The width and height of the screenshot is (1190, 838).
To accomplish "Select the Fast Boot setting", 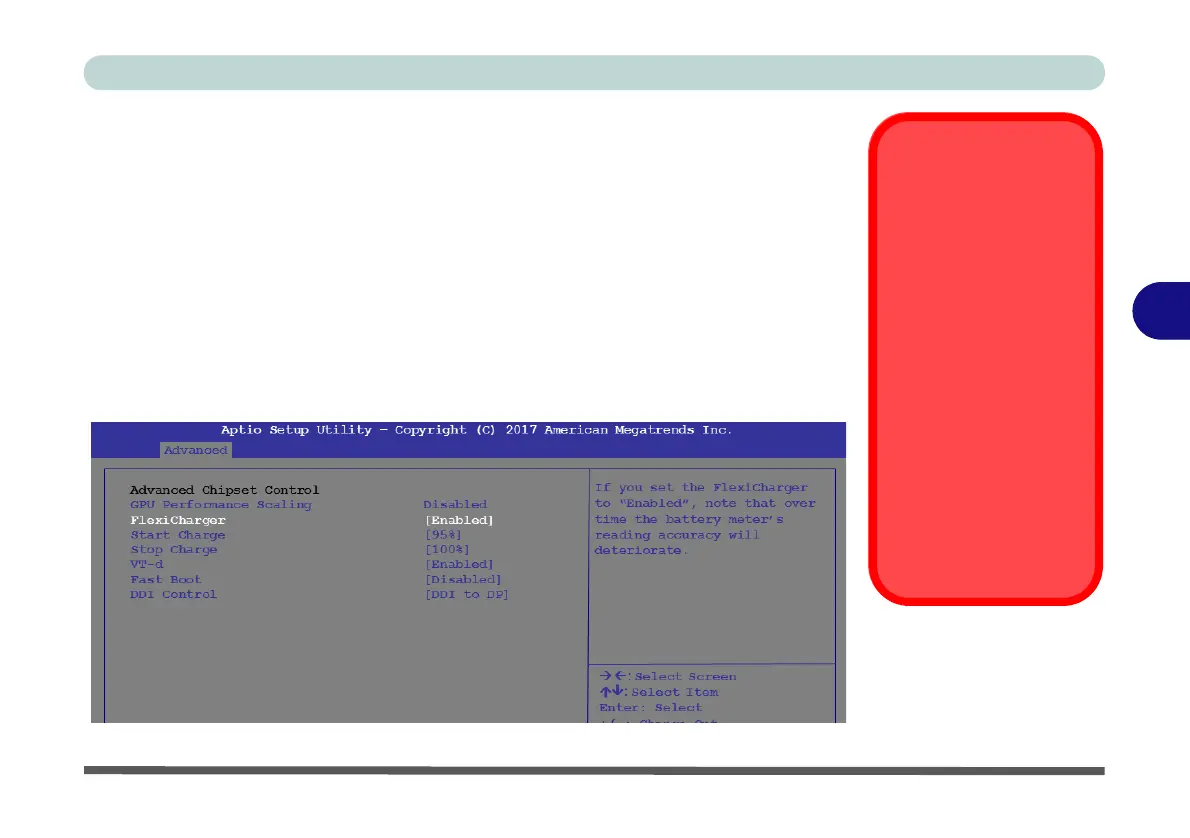I will (165, 579).
